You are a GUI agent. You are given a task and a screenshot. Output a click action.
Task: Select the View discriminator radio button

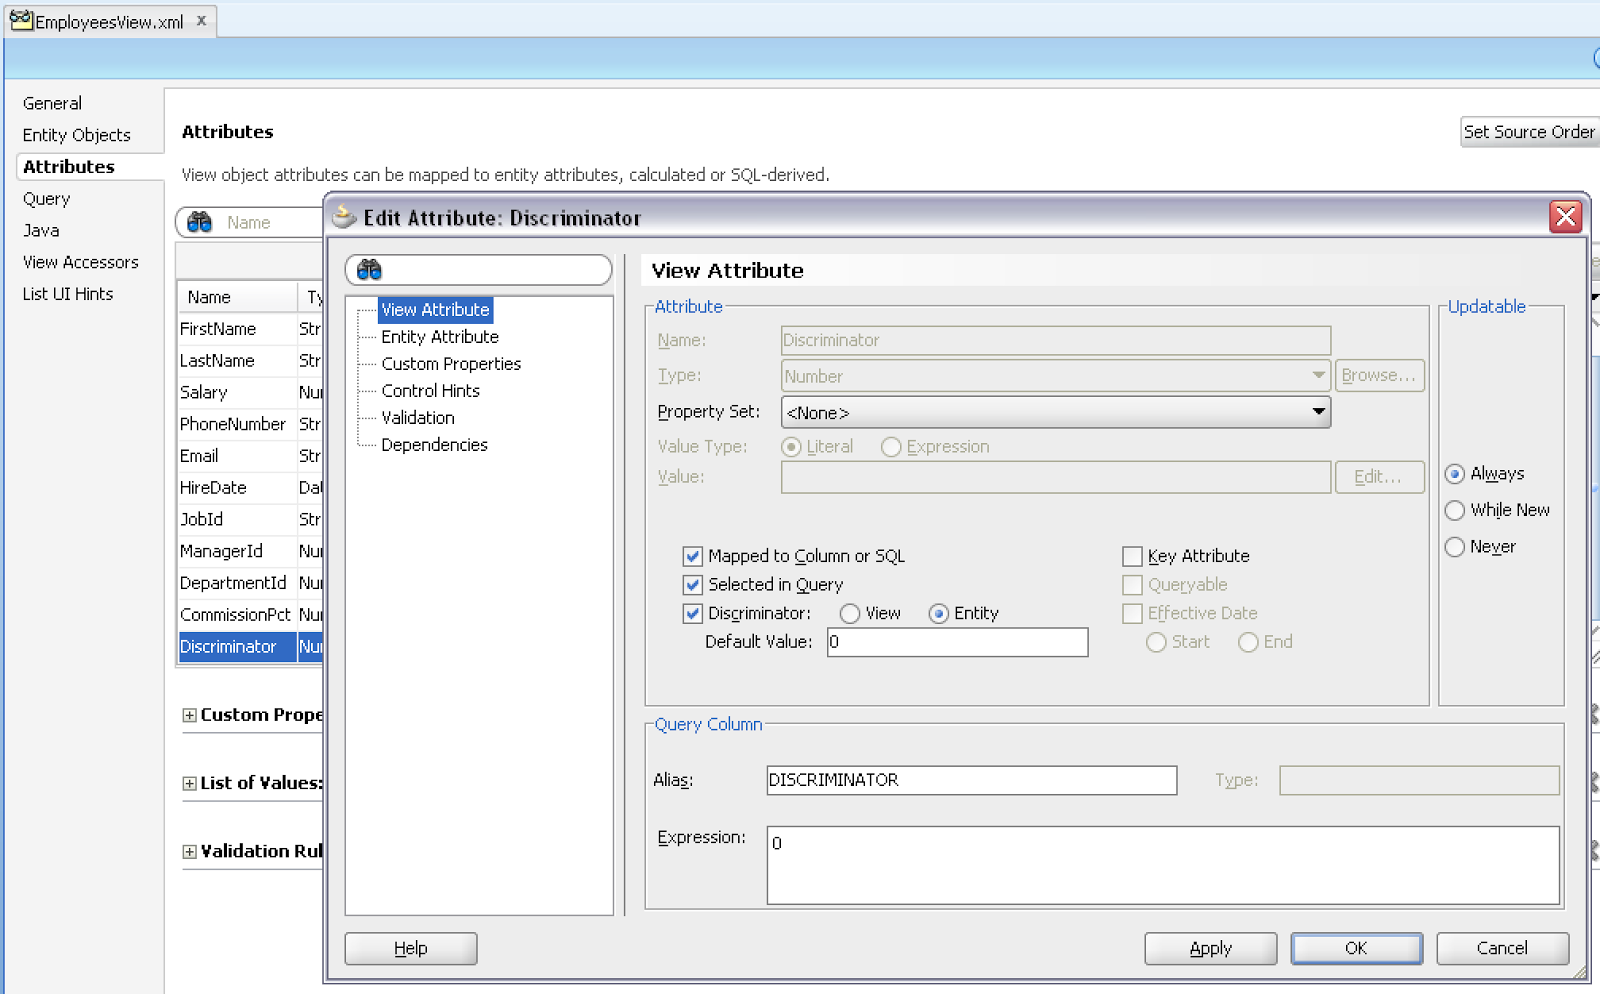click(850, 614)
